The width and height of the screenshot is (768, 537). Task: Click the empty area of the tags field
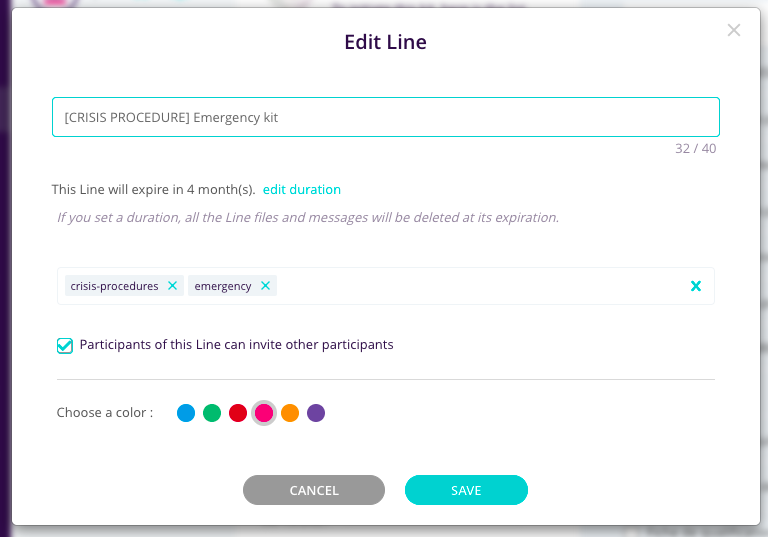(480, 286)
